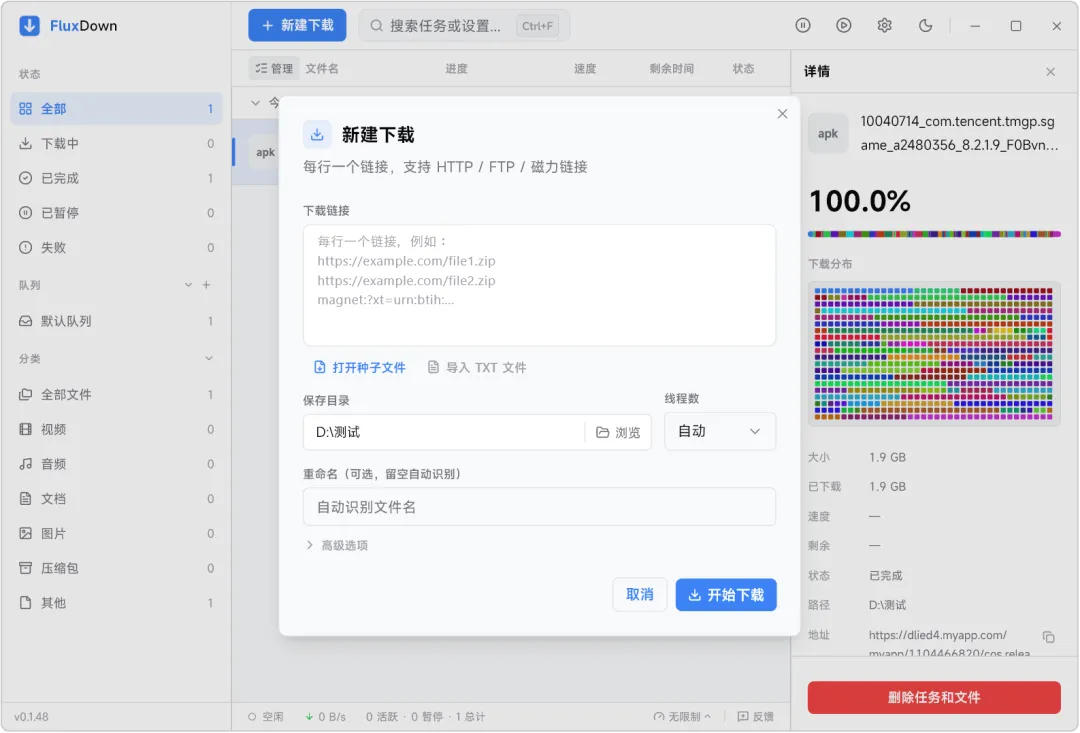Click the add queue plus icon
This screenshot has height=733, width=1080.
point(206,285)
